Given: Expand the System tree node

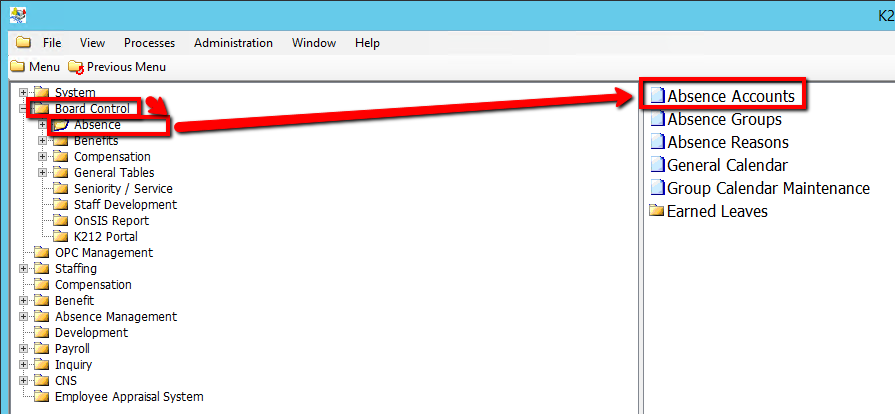Looking at the screenshot, I should pos(23,93).
